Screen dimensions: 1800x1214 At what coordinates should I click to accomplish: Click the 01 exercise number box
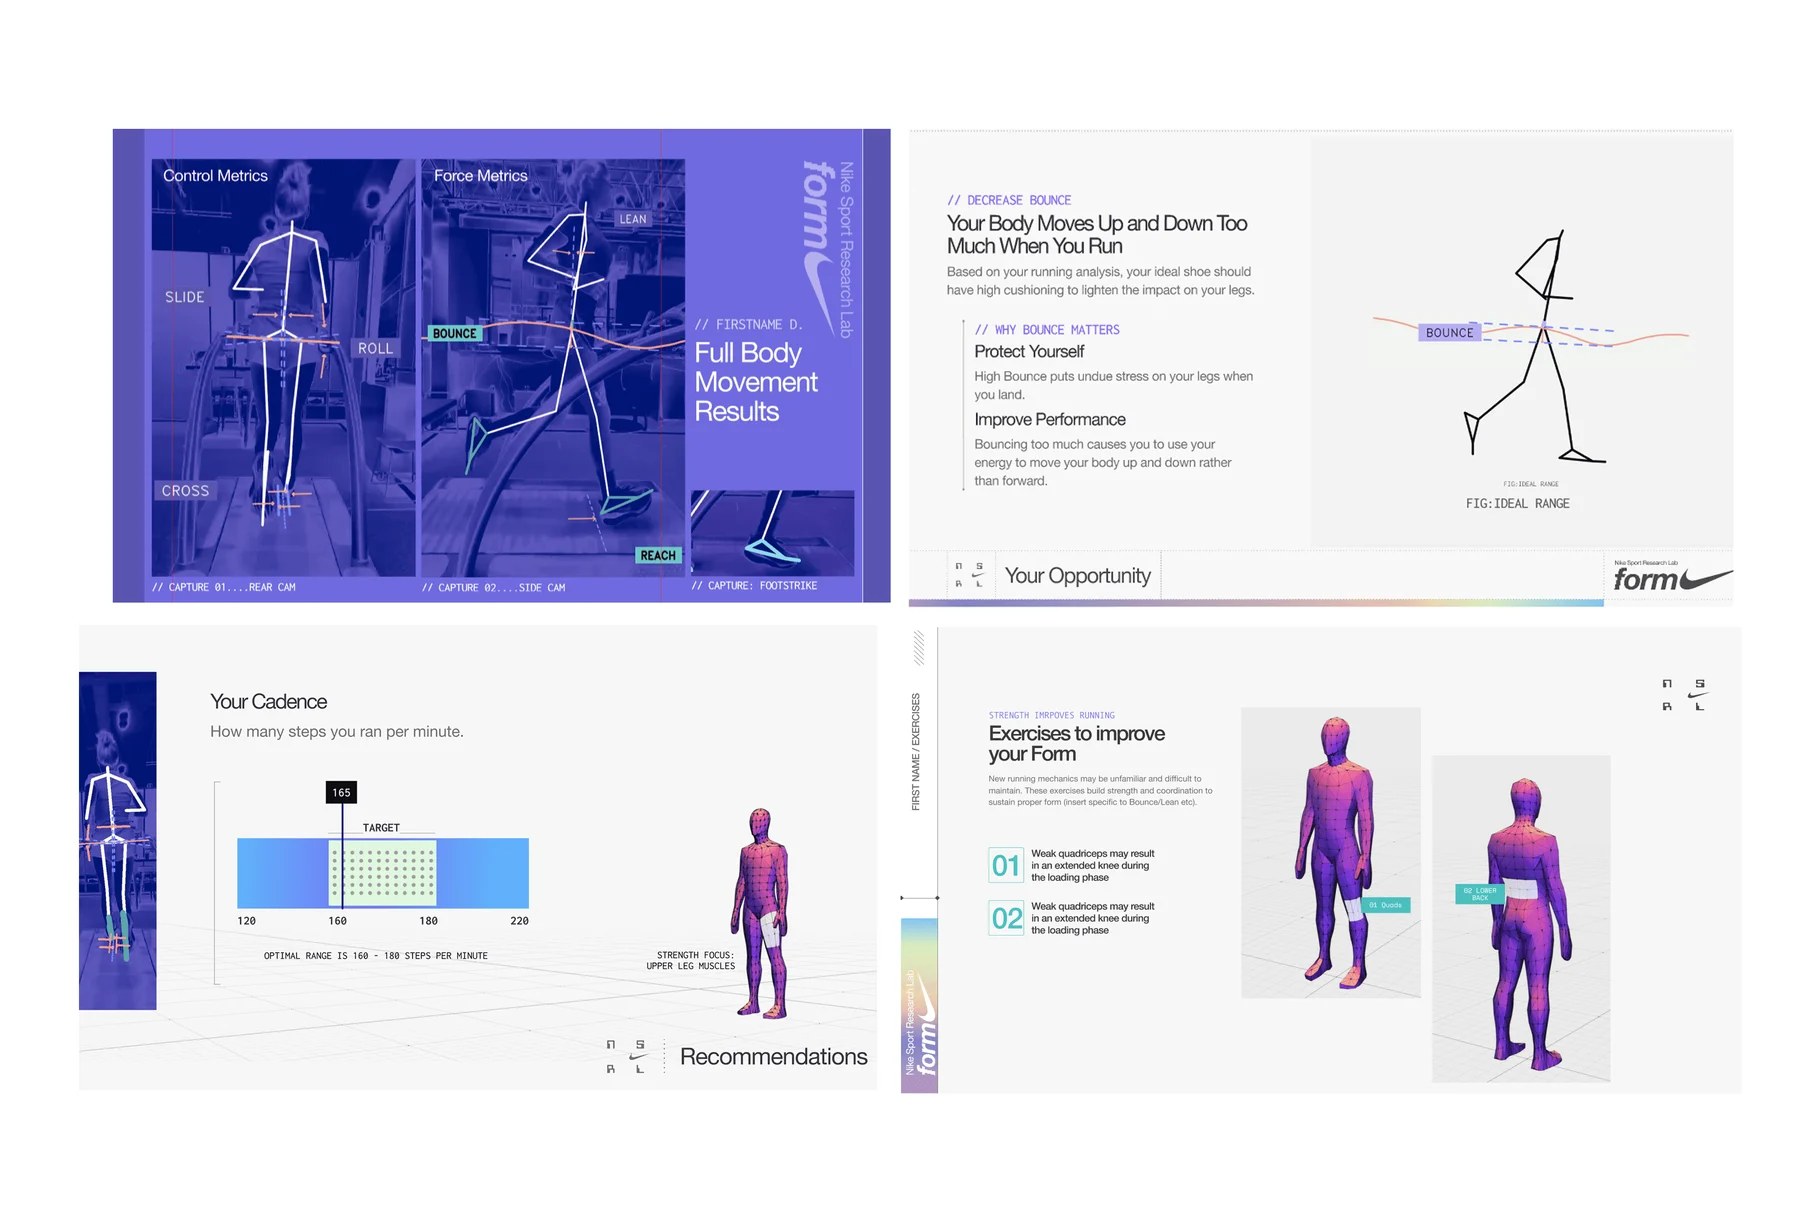coord(1006,865)
